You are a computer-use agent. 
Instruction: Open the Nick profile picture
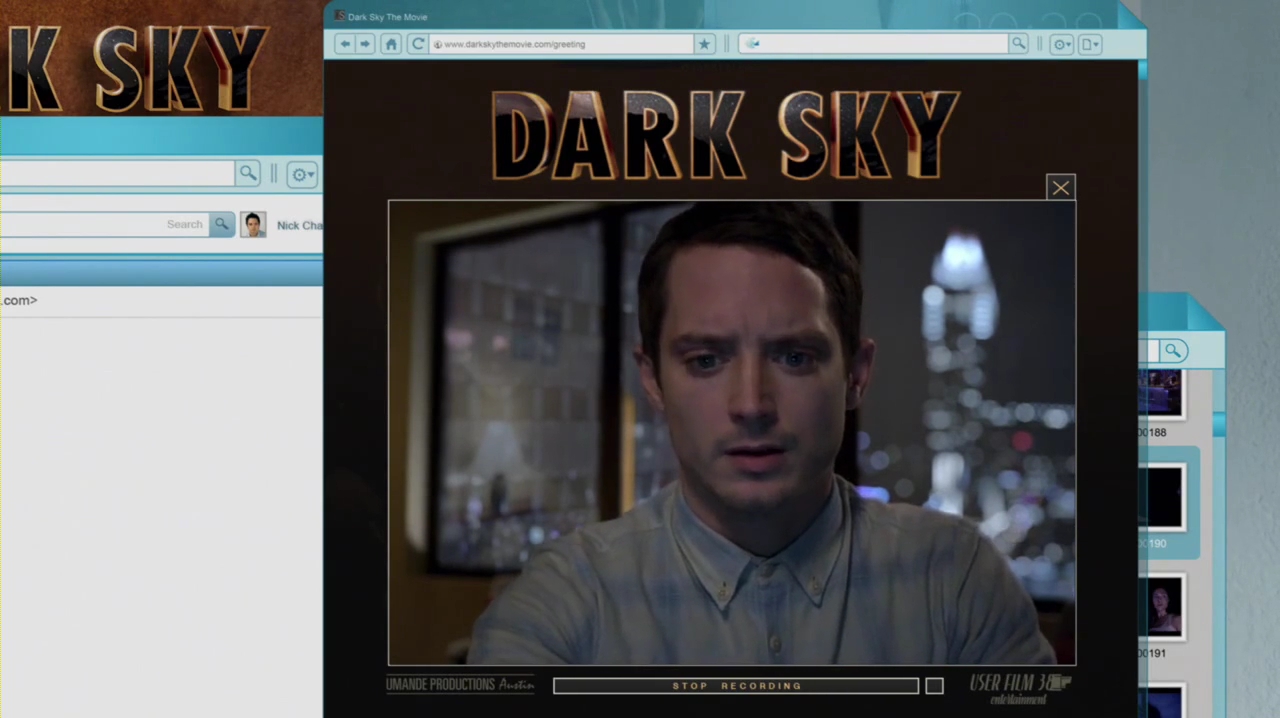(253, 225)
